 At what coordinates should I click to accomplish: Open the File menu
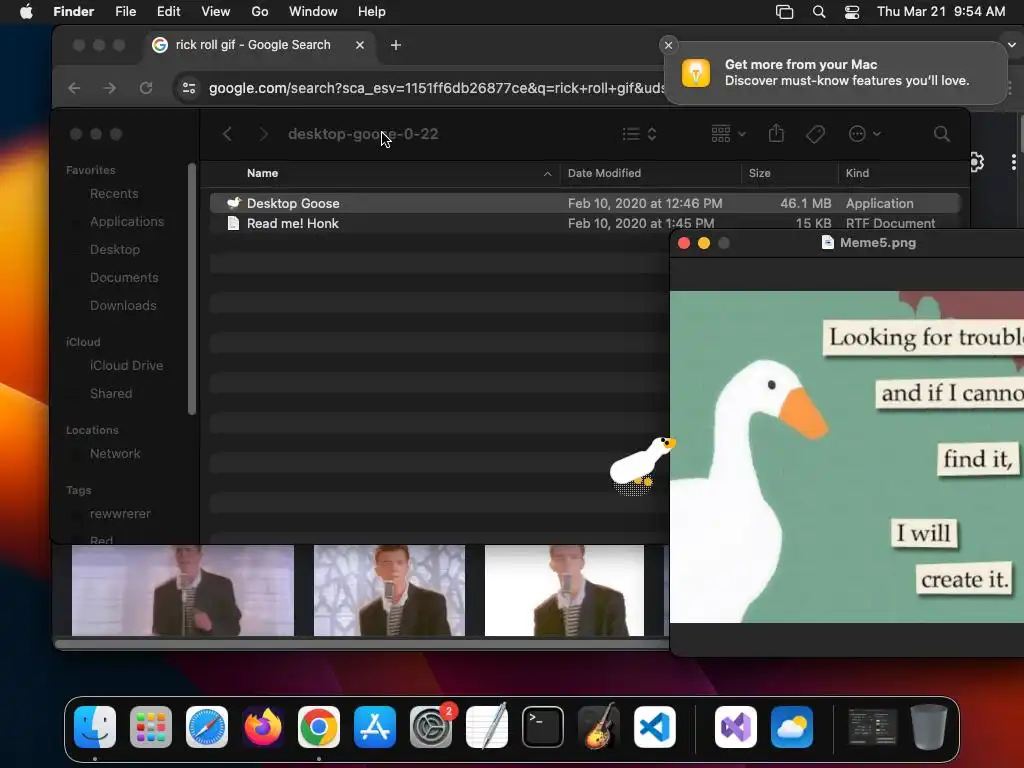(x=125, y=12)
